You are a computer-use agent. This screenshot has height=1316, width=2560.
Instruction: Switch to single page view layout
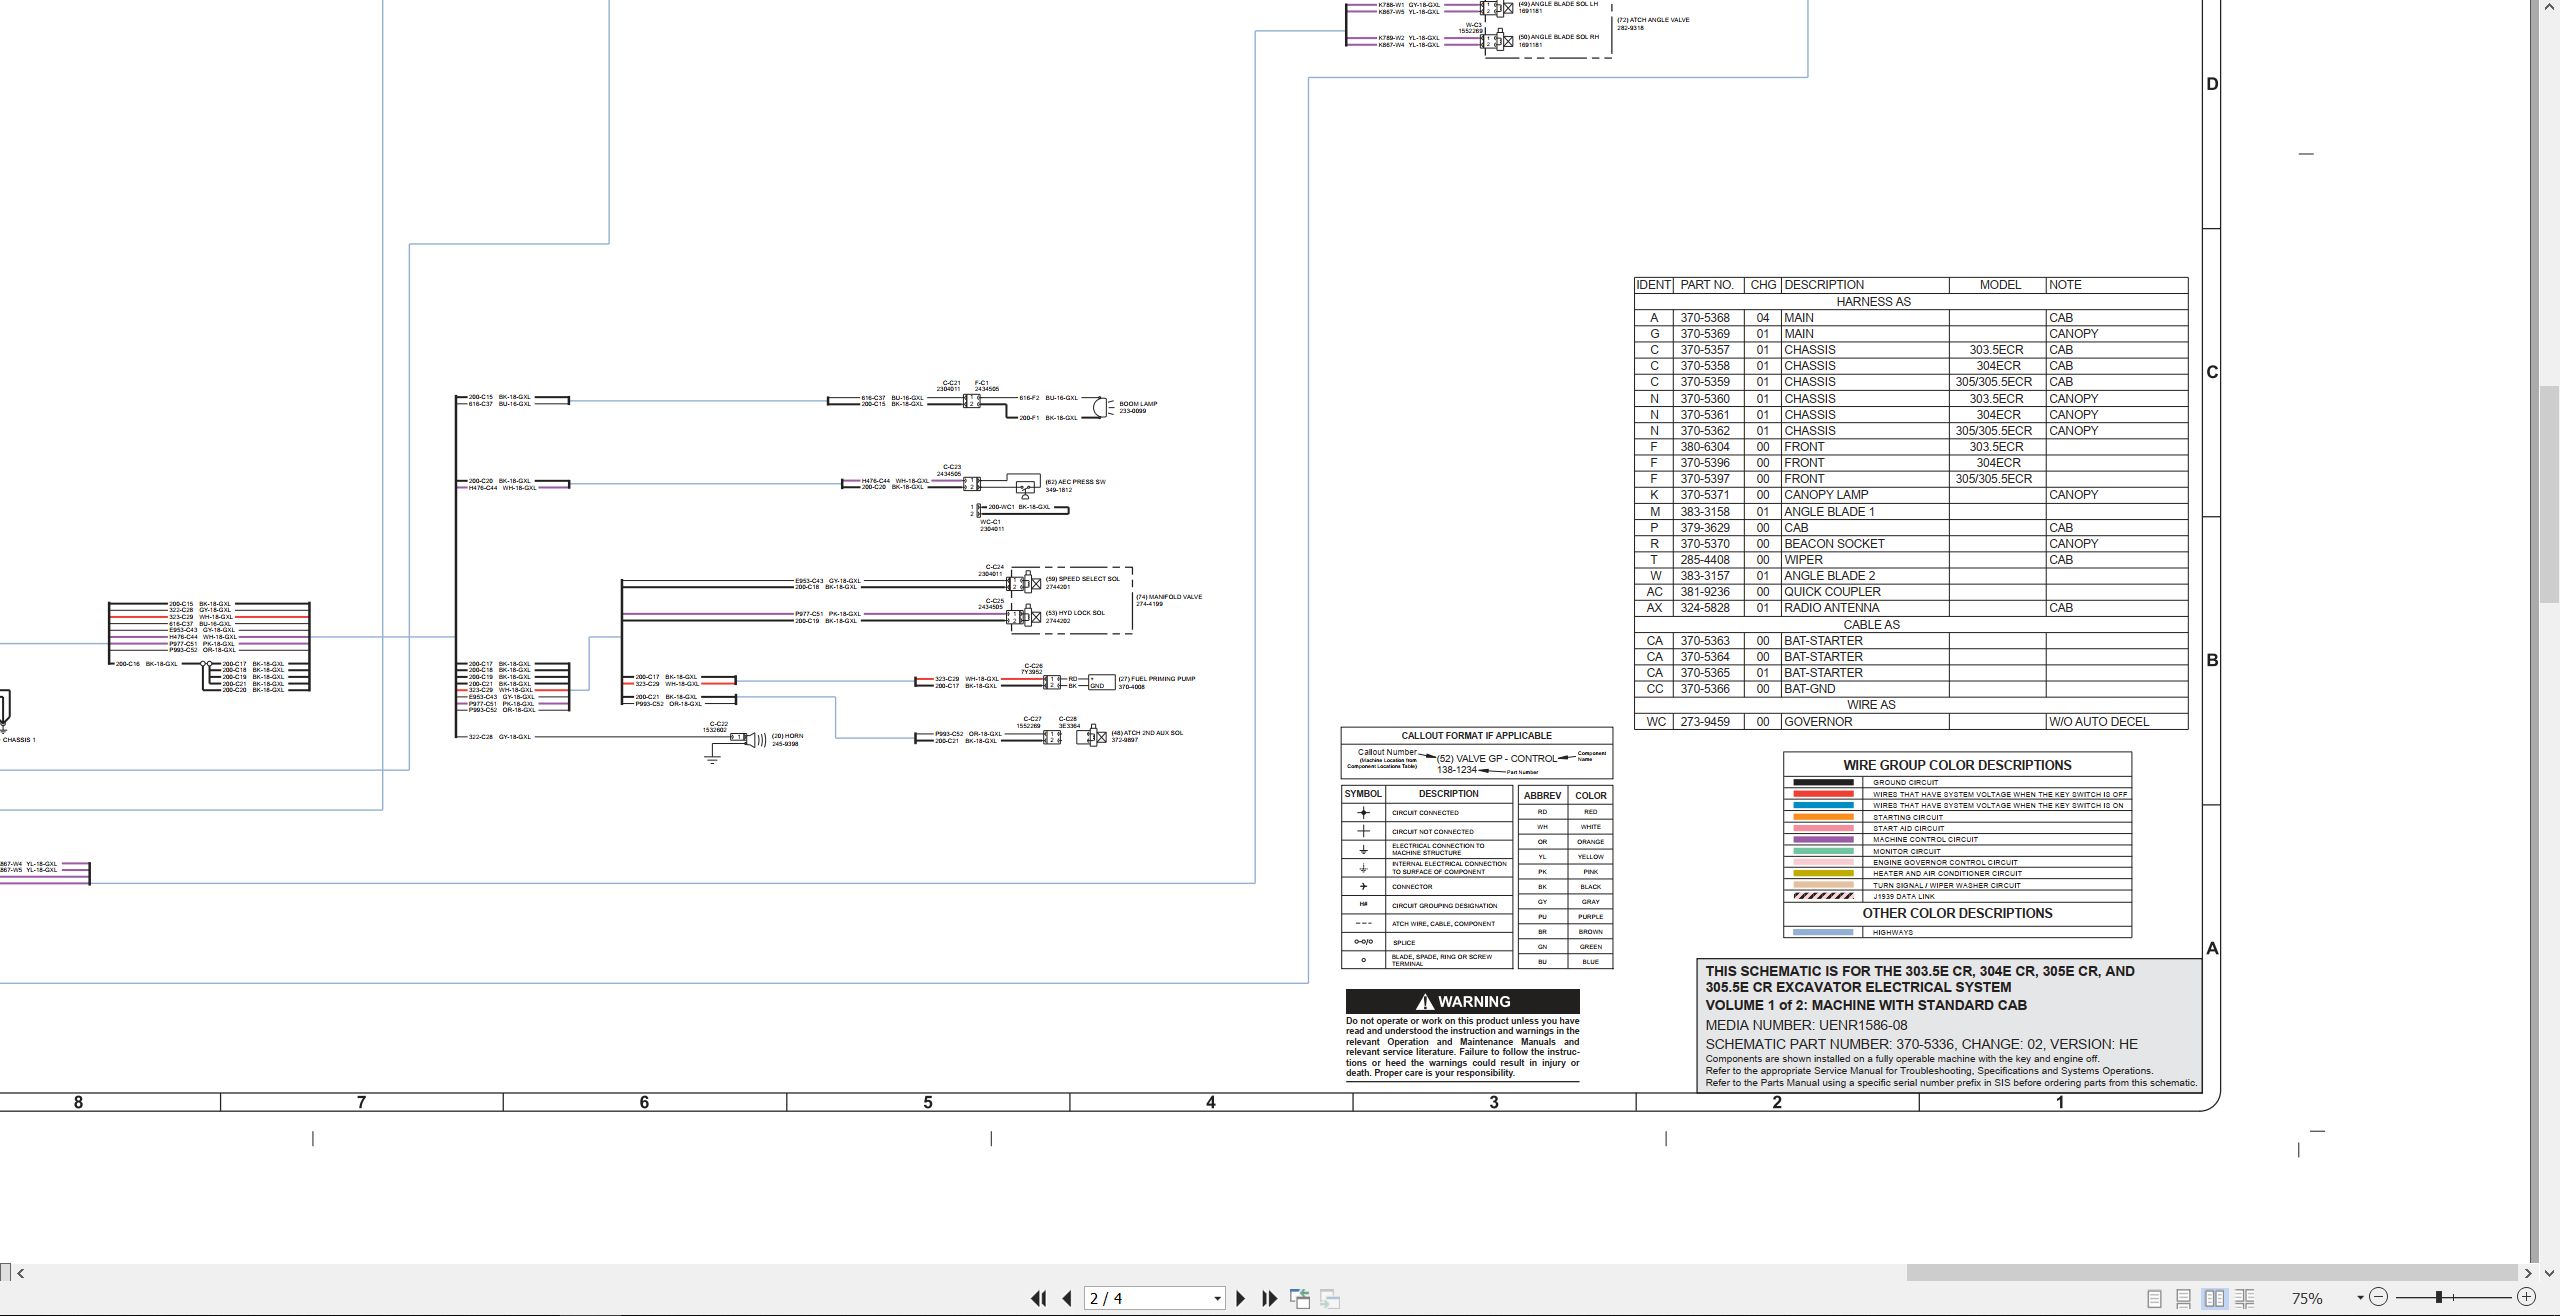(x=2154, y=1298)
